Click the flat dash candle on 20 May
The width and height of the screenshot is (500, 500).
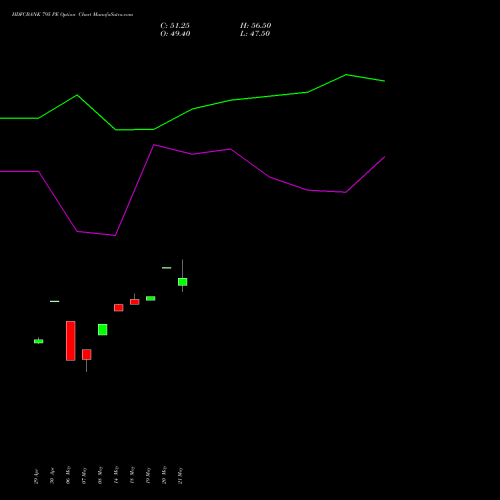point(167,268)
